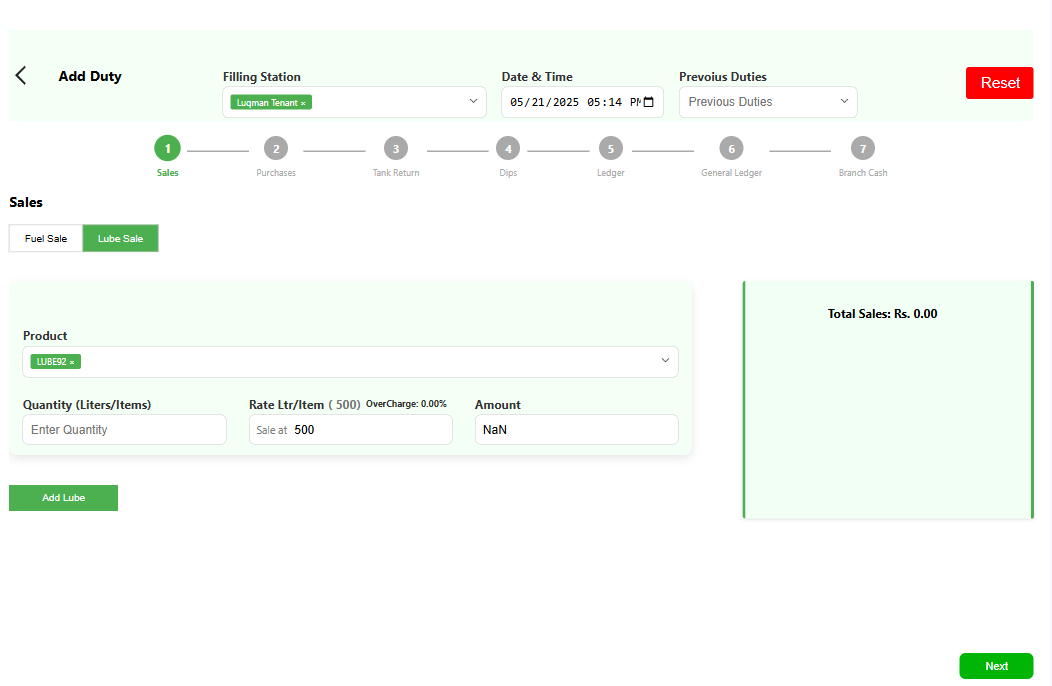Image resolution: width=1052 pixels, height=686 pixels.
Task: Open the calendar picker icon in Date & Time
Action: pos(648,102)
